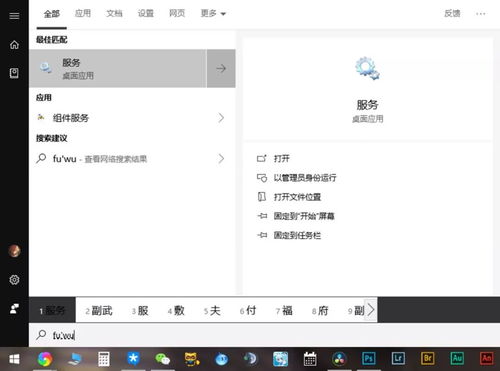Open Calculator from the taskbar
The height and width of the screenshot is (371, 500).
coord(103,359)
